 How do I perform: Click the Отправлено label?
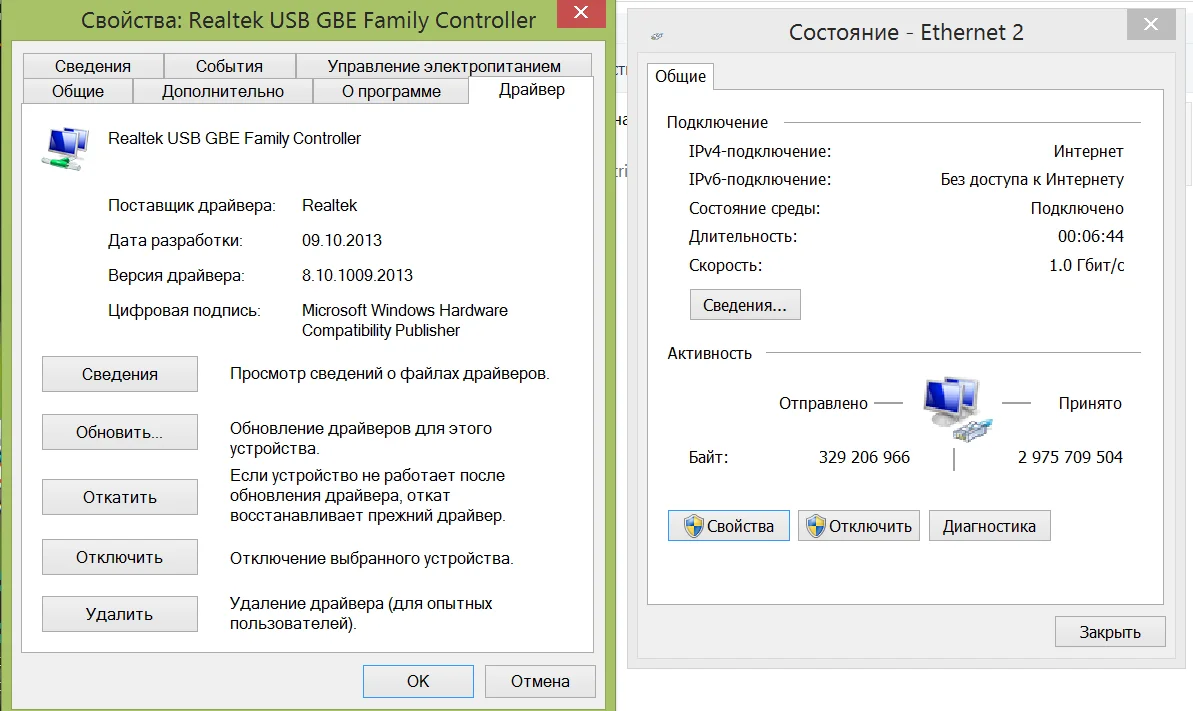(822, 403)
